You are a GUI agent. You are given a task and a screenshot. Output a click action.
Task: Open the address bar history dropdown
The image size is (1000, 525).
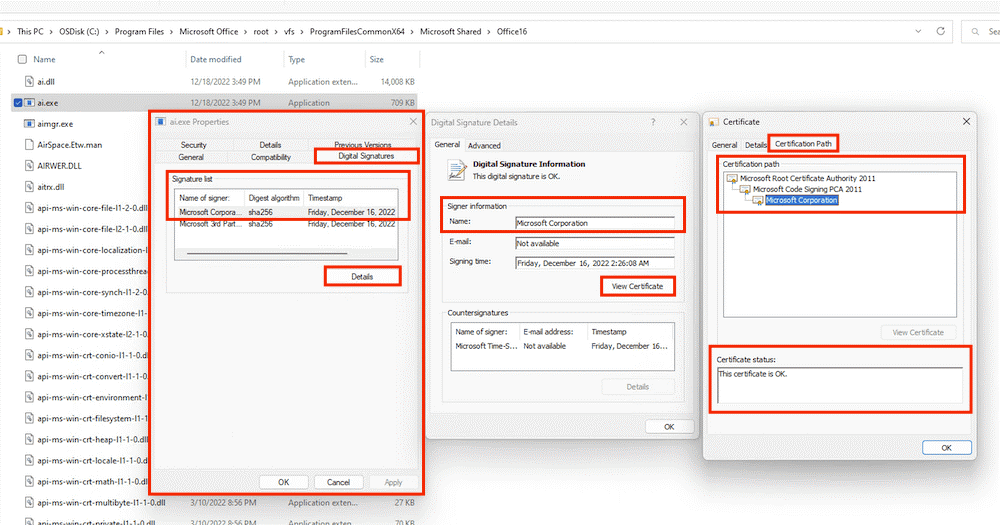[x=918, y=31]
